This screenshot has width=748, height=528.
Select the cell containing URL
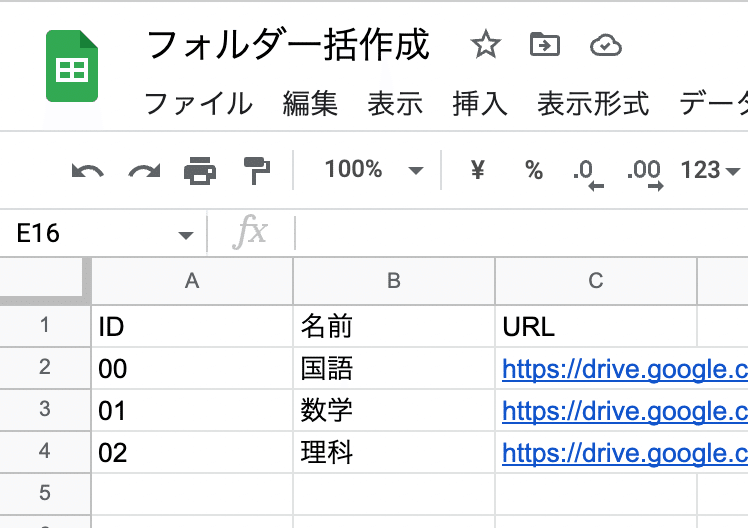click(x=596, y=326)
